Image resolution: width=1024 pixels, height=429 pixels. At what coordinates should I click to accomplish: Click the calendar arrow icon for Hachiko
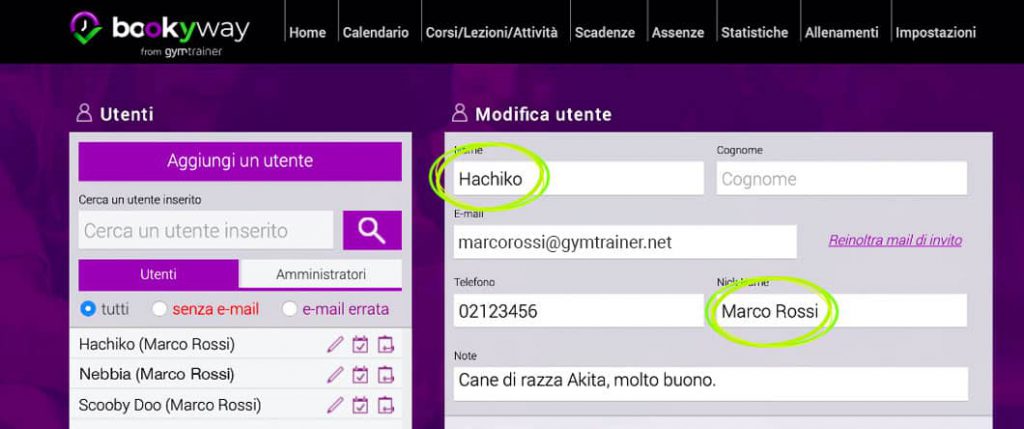[386, 345]
